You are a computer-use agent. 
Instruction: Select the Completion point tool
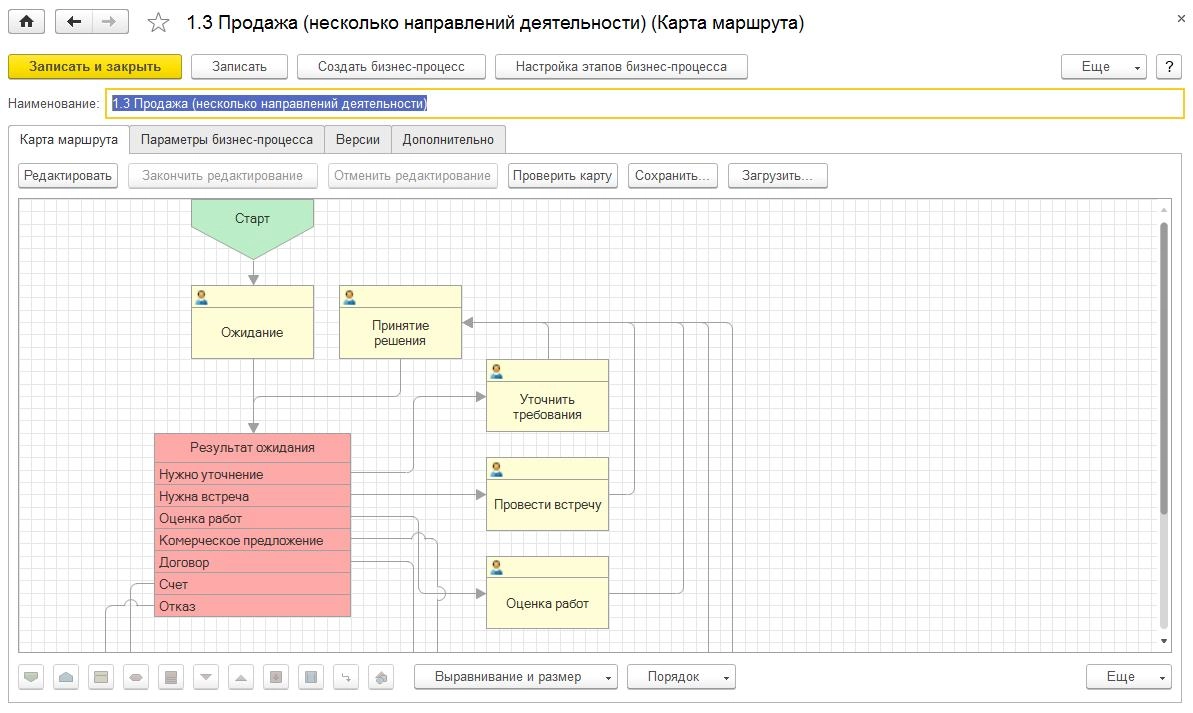[x=66, y=677]
